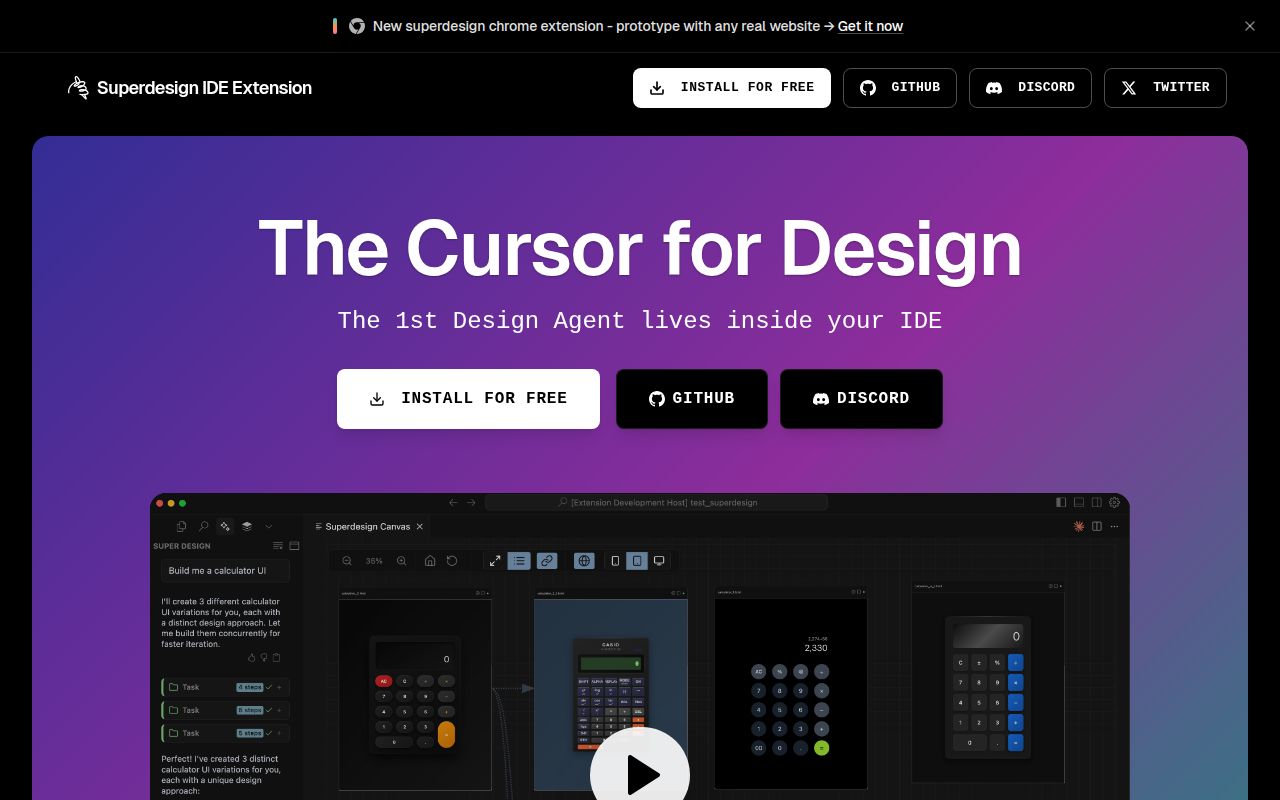Screen dimensions: 1280x800
Task: Click the large hero INSTALL FOR FREE button
Action: (468, 399)
